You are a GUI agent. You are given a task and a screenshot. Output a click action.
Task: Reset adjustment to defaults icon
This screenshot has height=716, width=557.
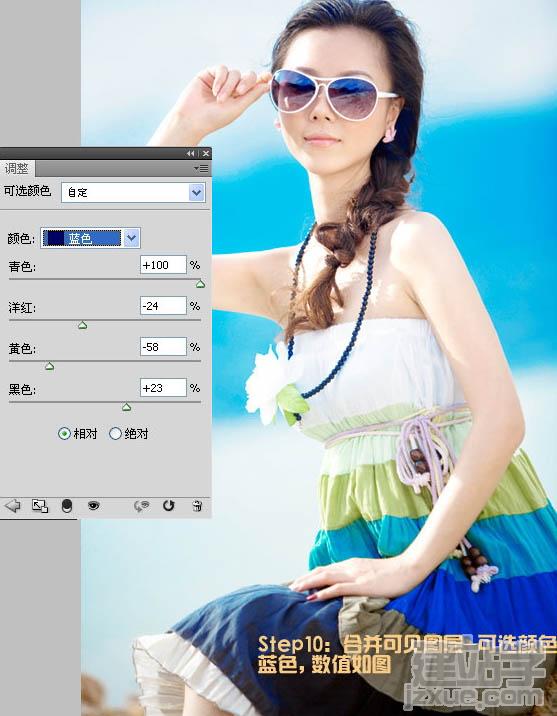tap(169, 505)
